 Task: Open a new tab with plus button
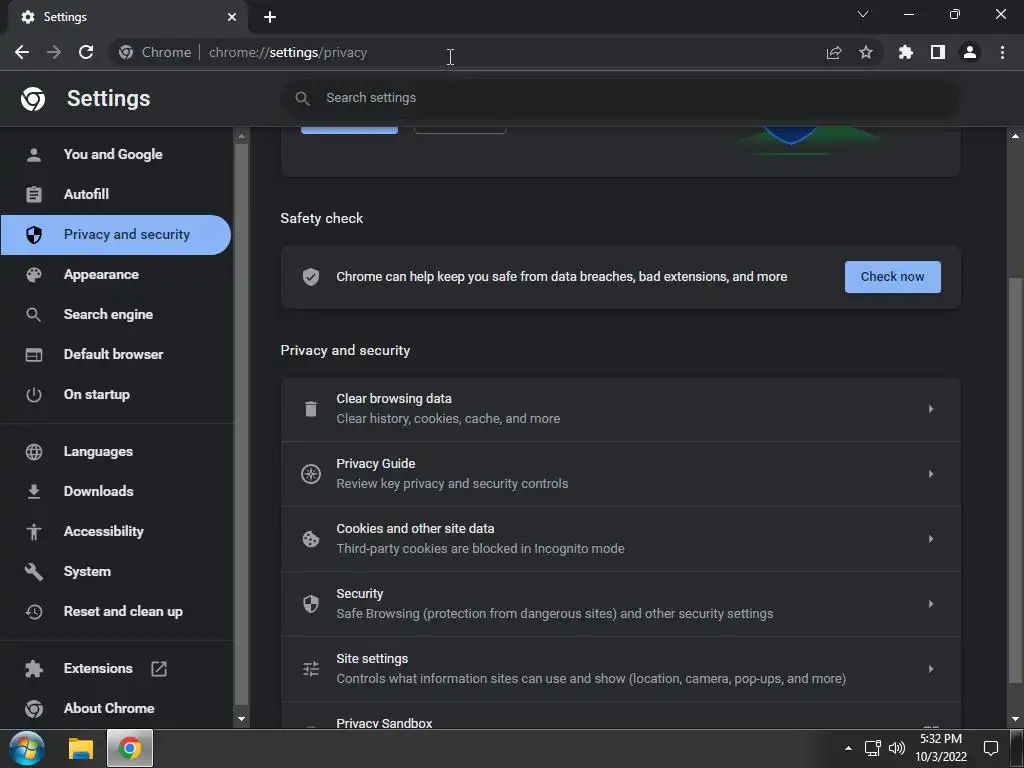[270, 17]
